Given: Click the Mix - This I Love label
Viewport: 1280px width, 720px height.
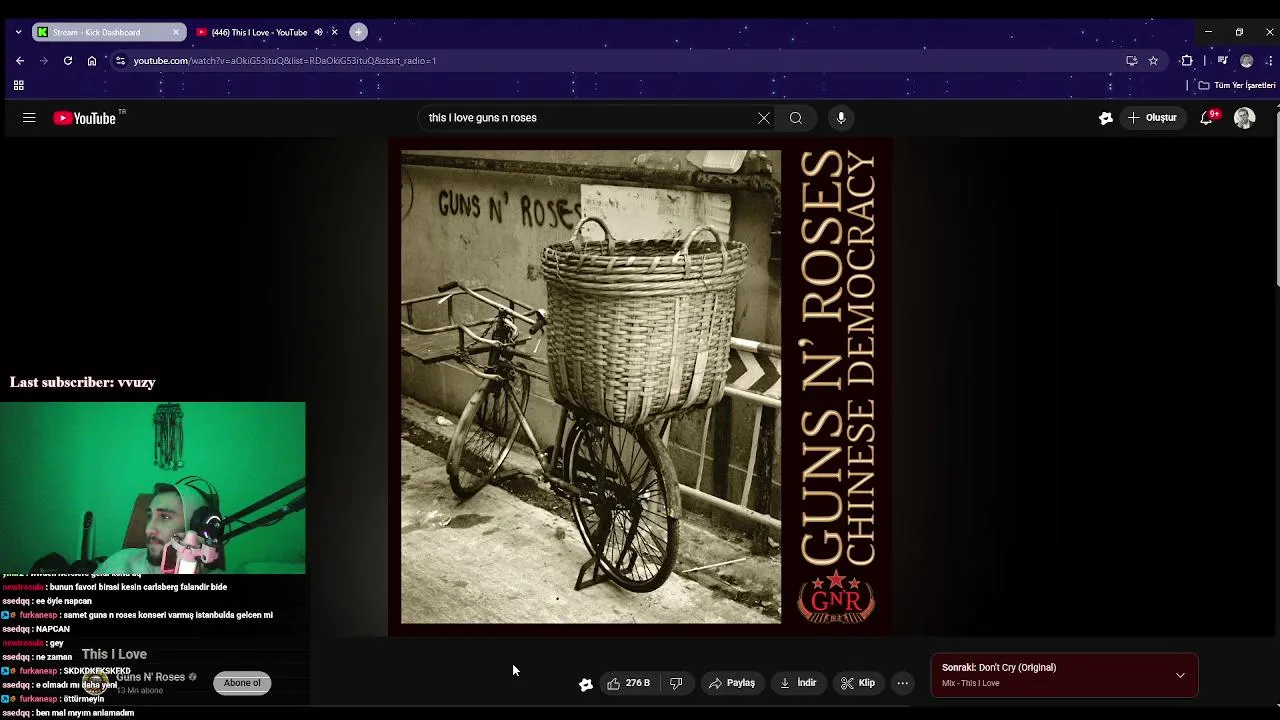Looking at the screenshot, I should [x=970, y=684].
